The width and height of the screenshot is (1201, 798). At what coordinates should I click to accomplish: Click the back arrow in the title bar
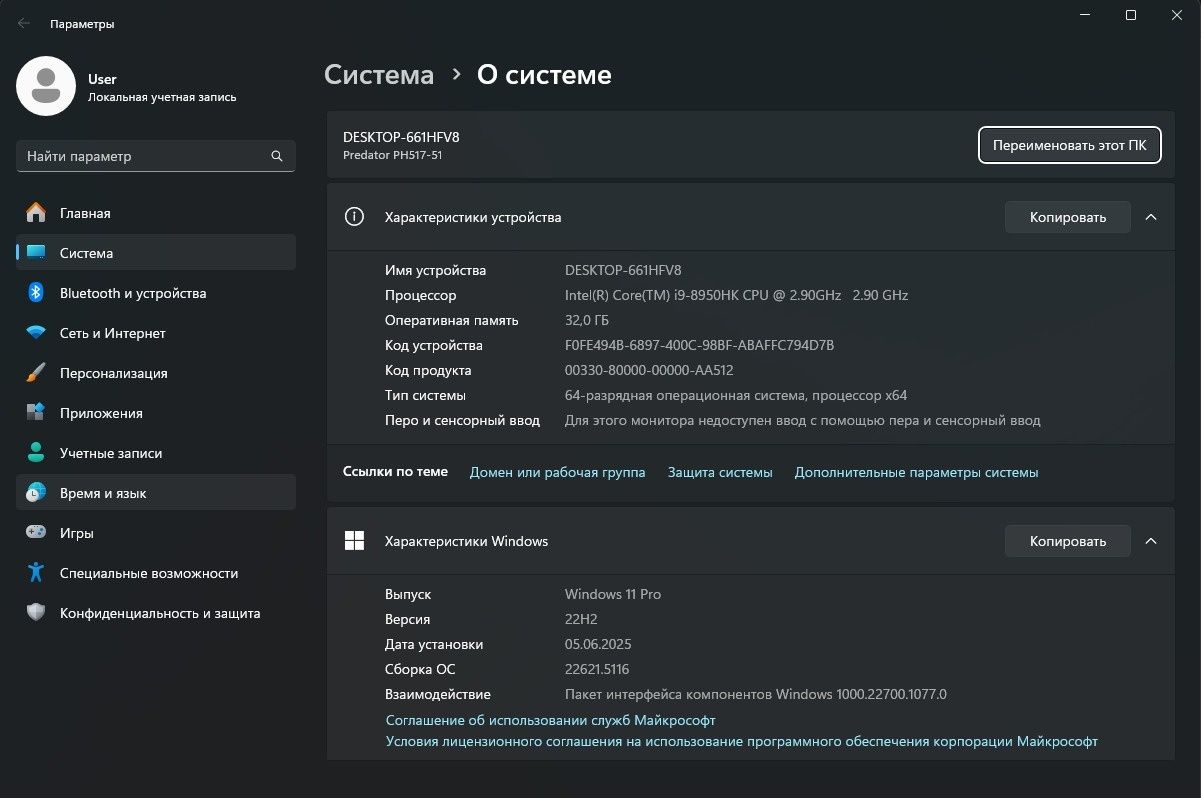click(24, 23)
